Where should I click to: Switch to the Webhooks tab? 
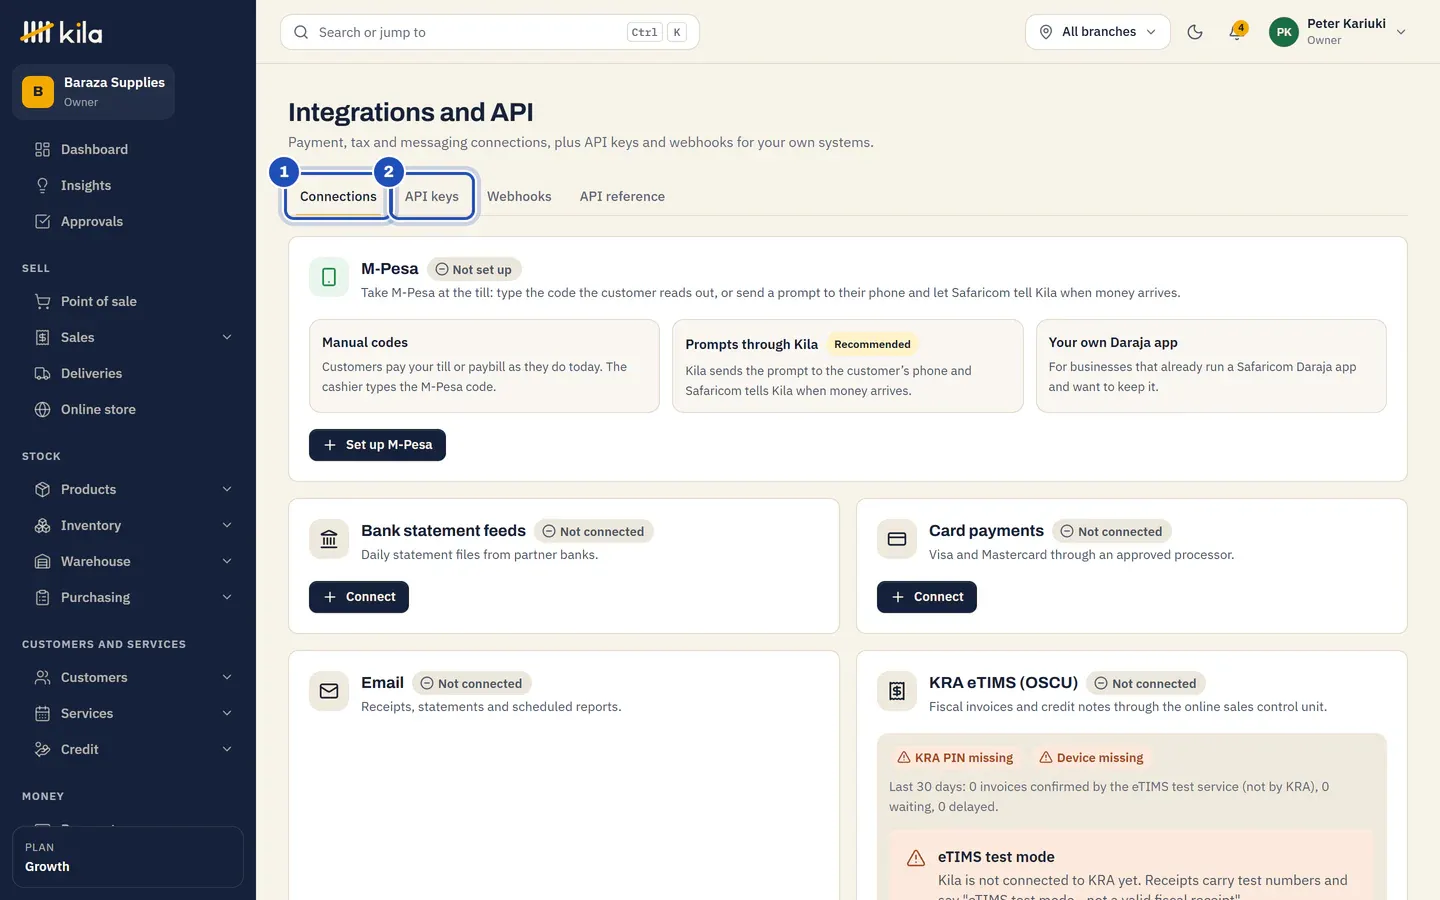coord(519,196)
